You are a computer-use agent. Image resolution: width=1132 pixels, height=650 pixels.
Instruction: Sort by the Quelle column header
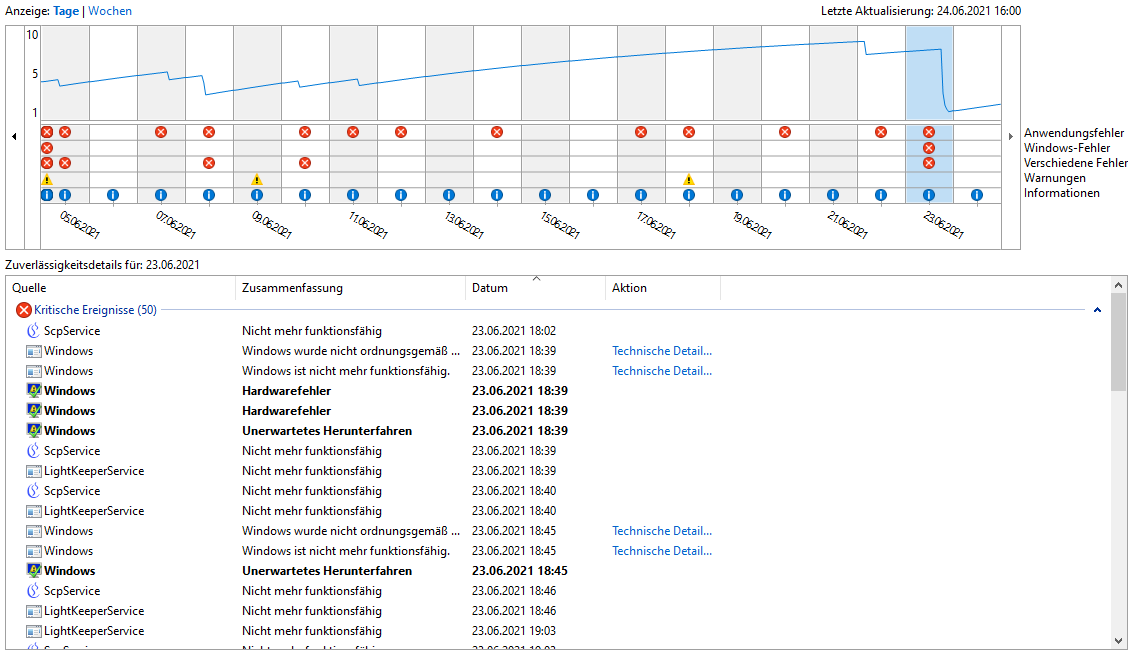121,287
